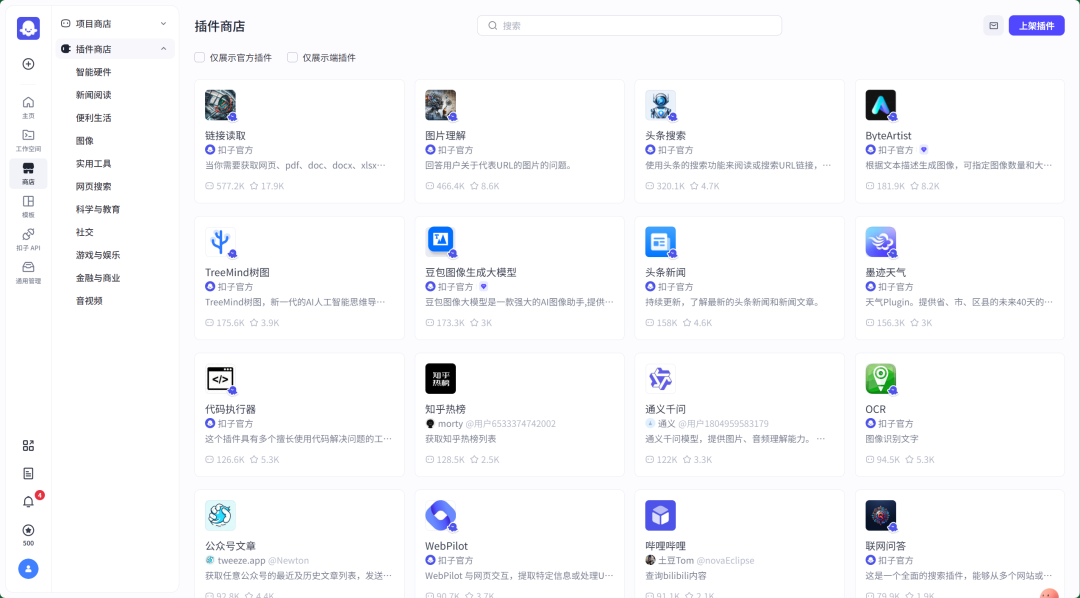
Task: Click inside the search input field
Action: click(x=628, y=25)
